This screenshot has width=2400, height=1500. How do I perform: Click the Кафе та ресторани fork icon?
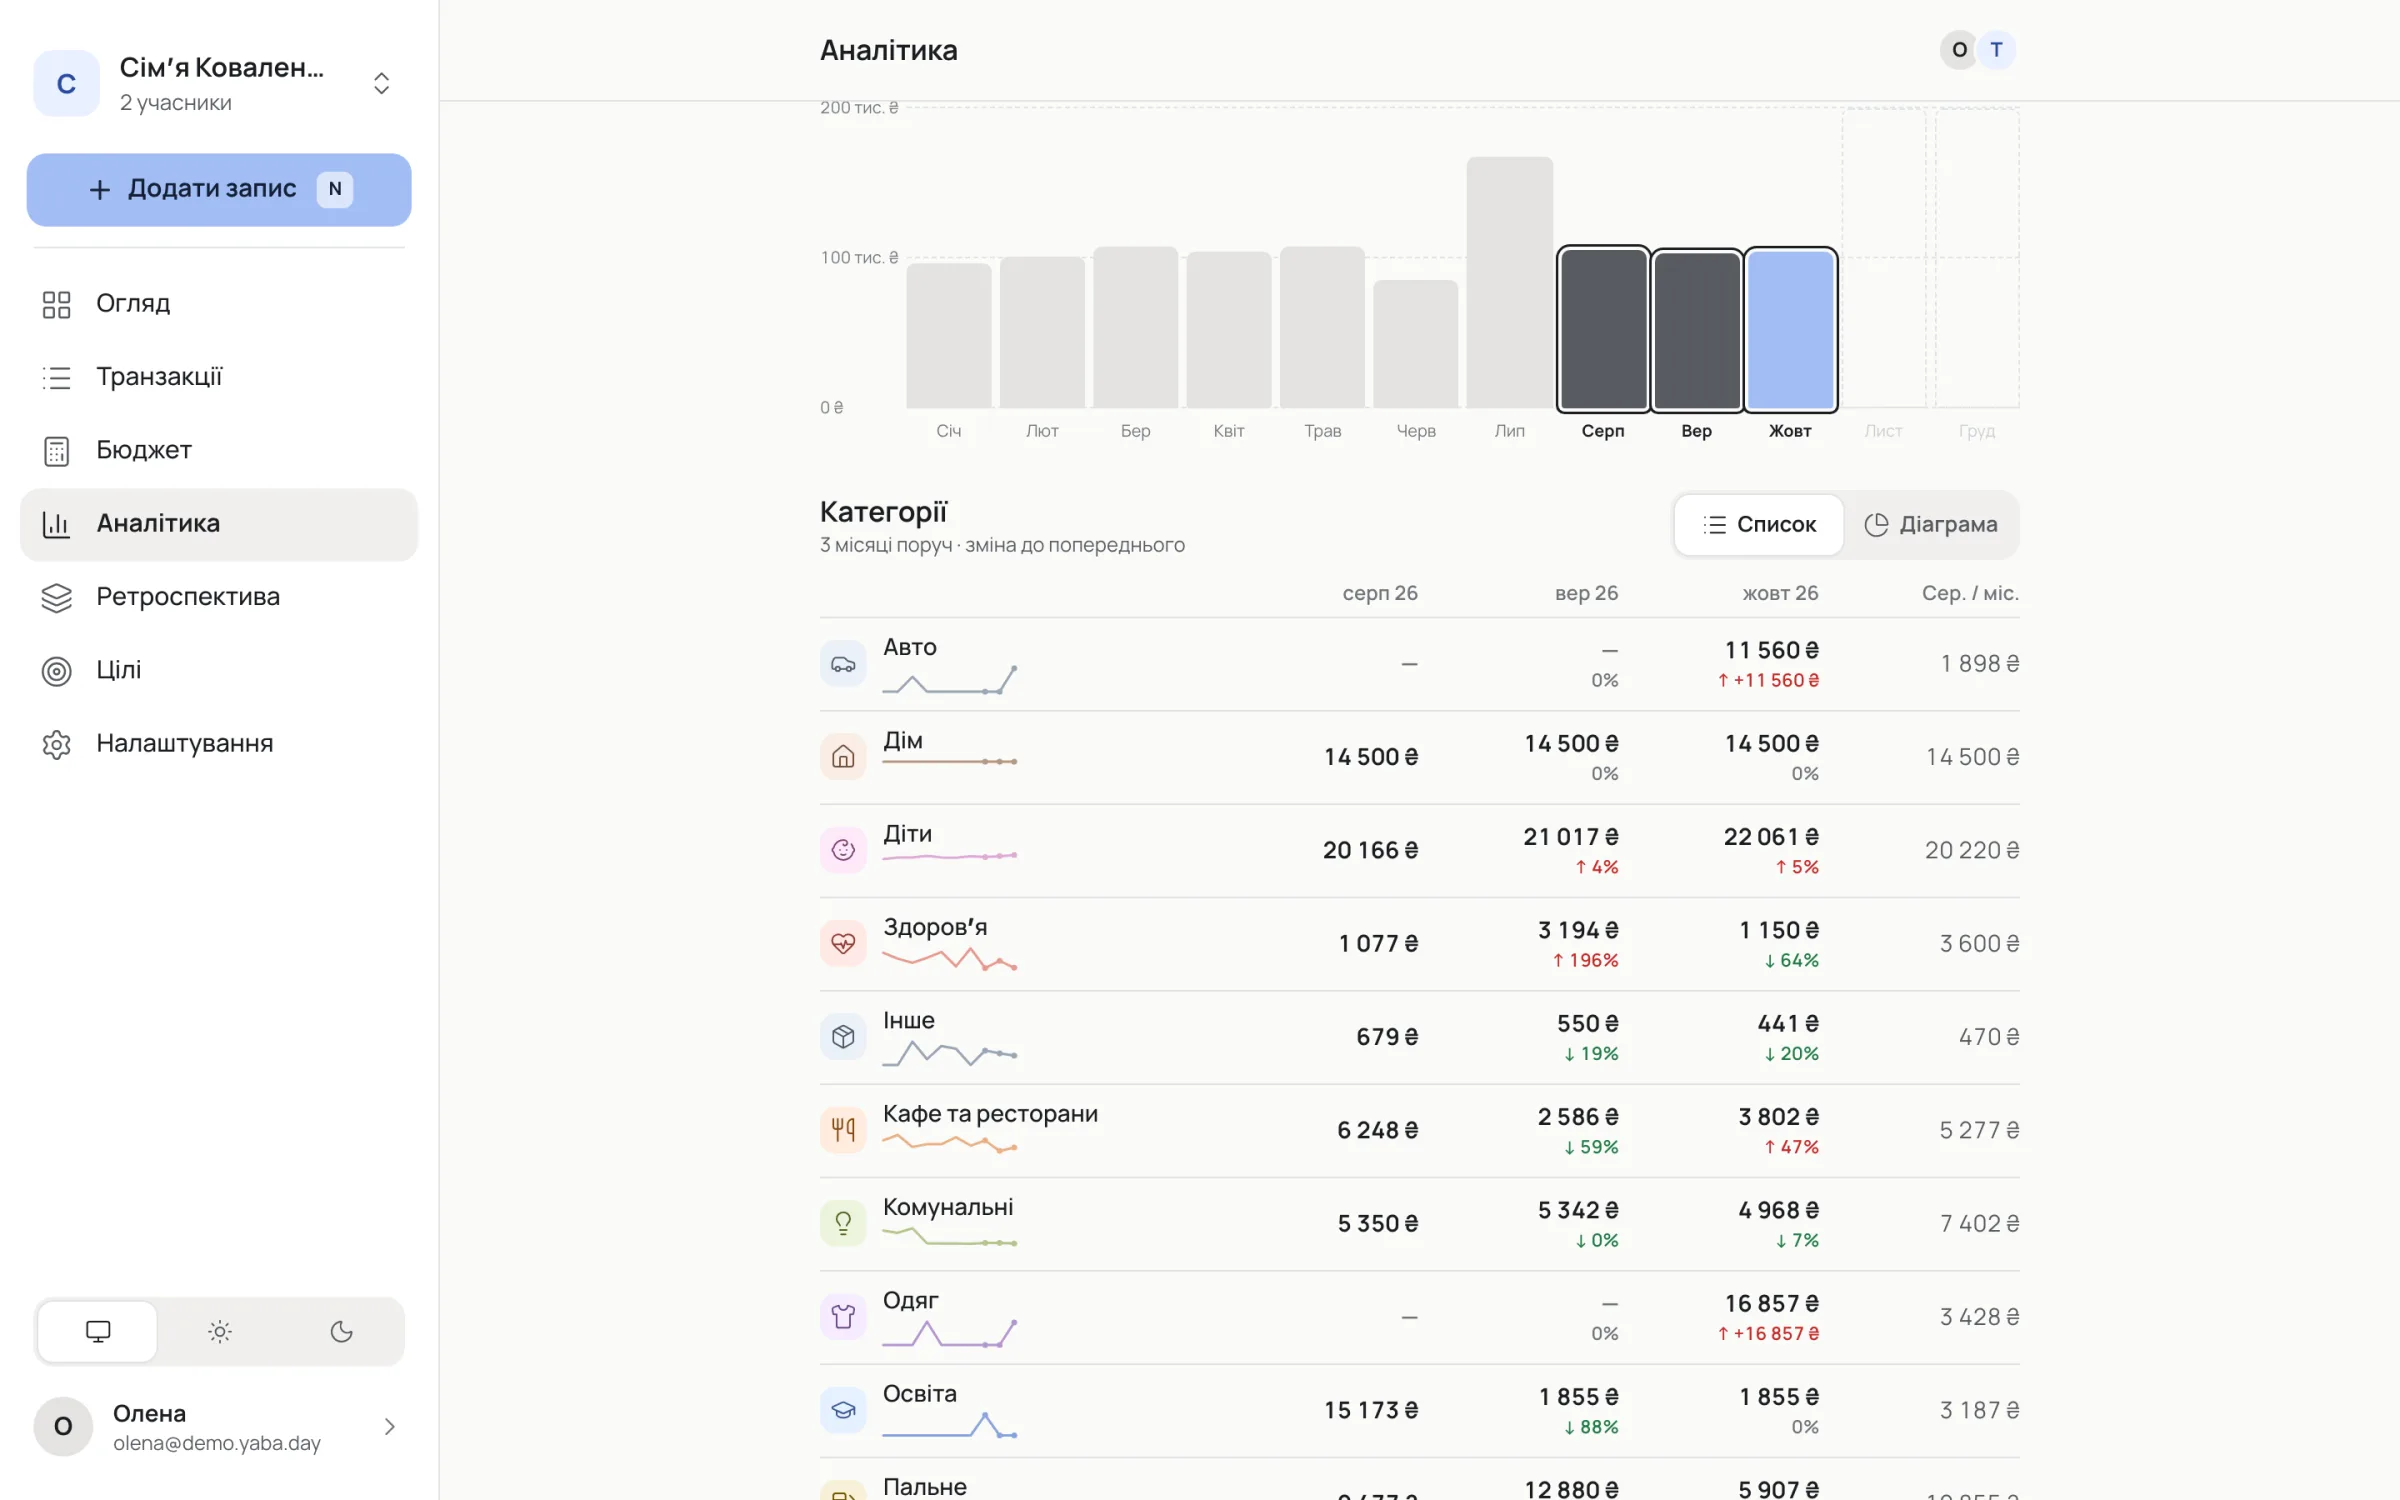pos(843,1130)
